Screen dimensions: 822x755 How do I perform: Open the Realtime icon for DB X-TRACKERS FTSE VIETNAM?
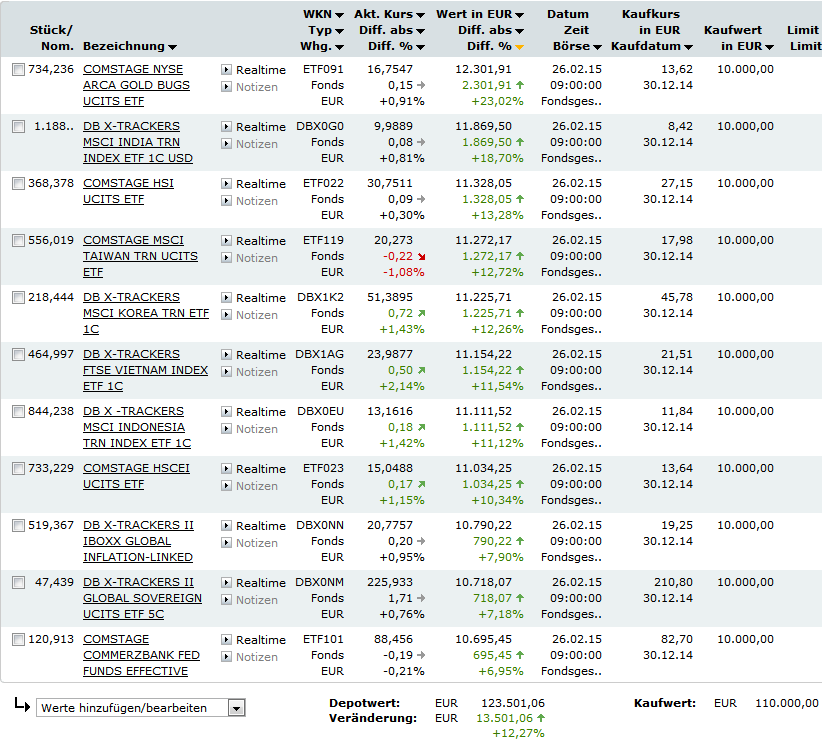[x=226, y=355]
